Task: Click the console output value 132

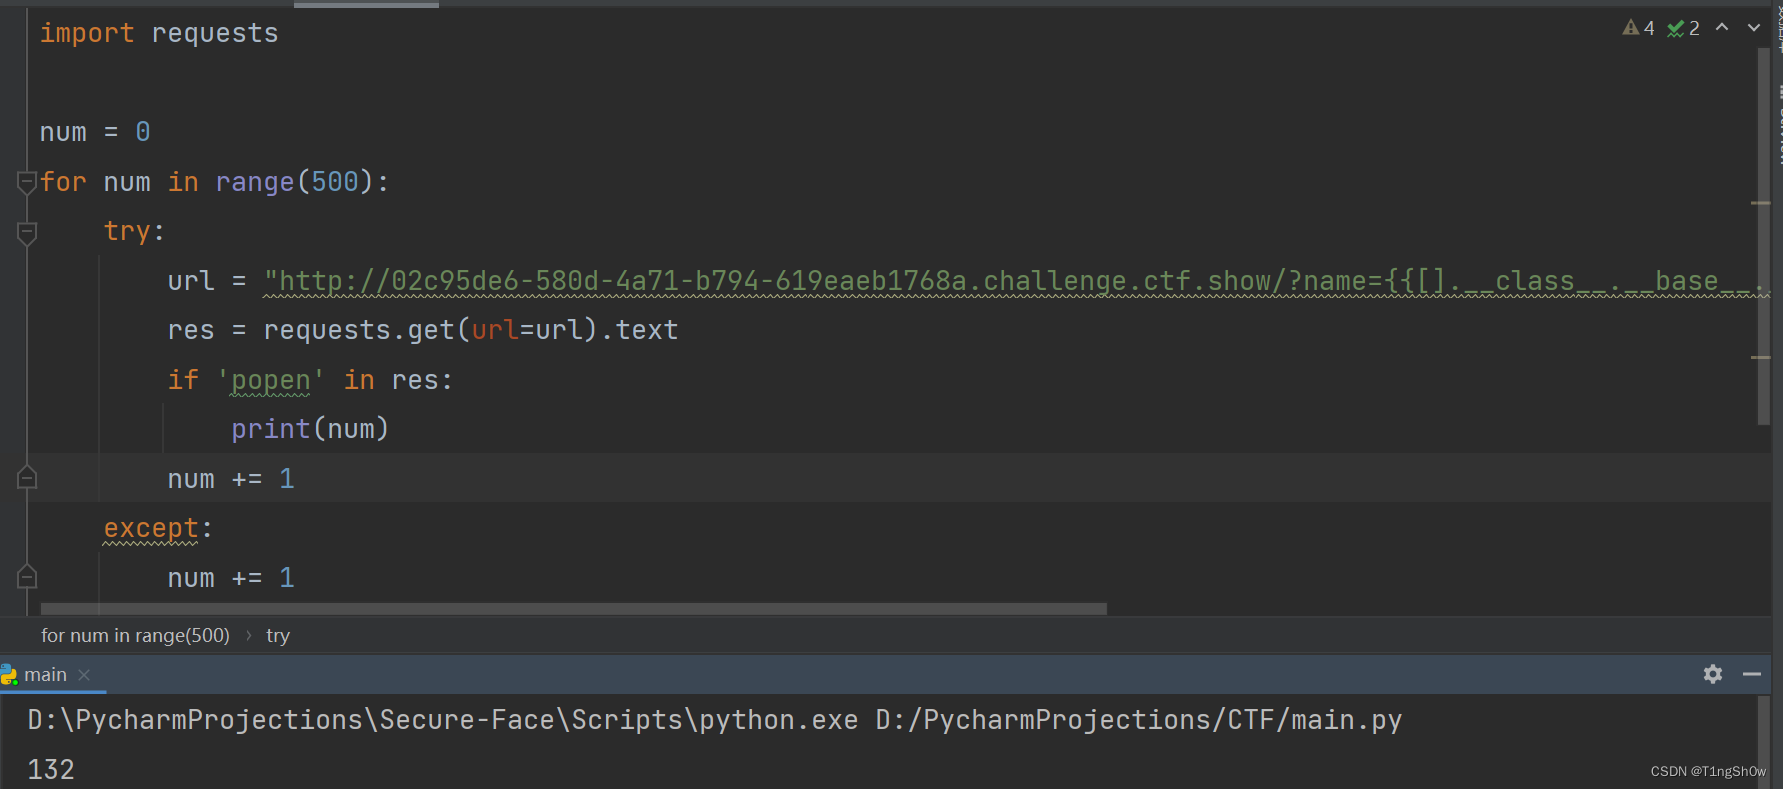Action: tap(51, 769)
